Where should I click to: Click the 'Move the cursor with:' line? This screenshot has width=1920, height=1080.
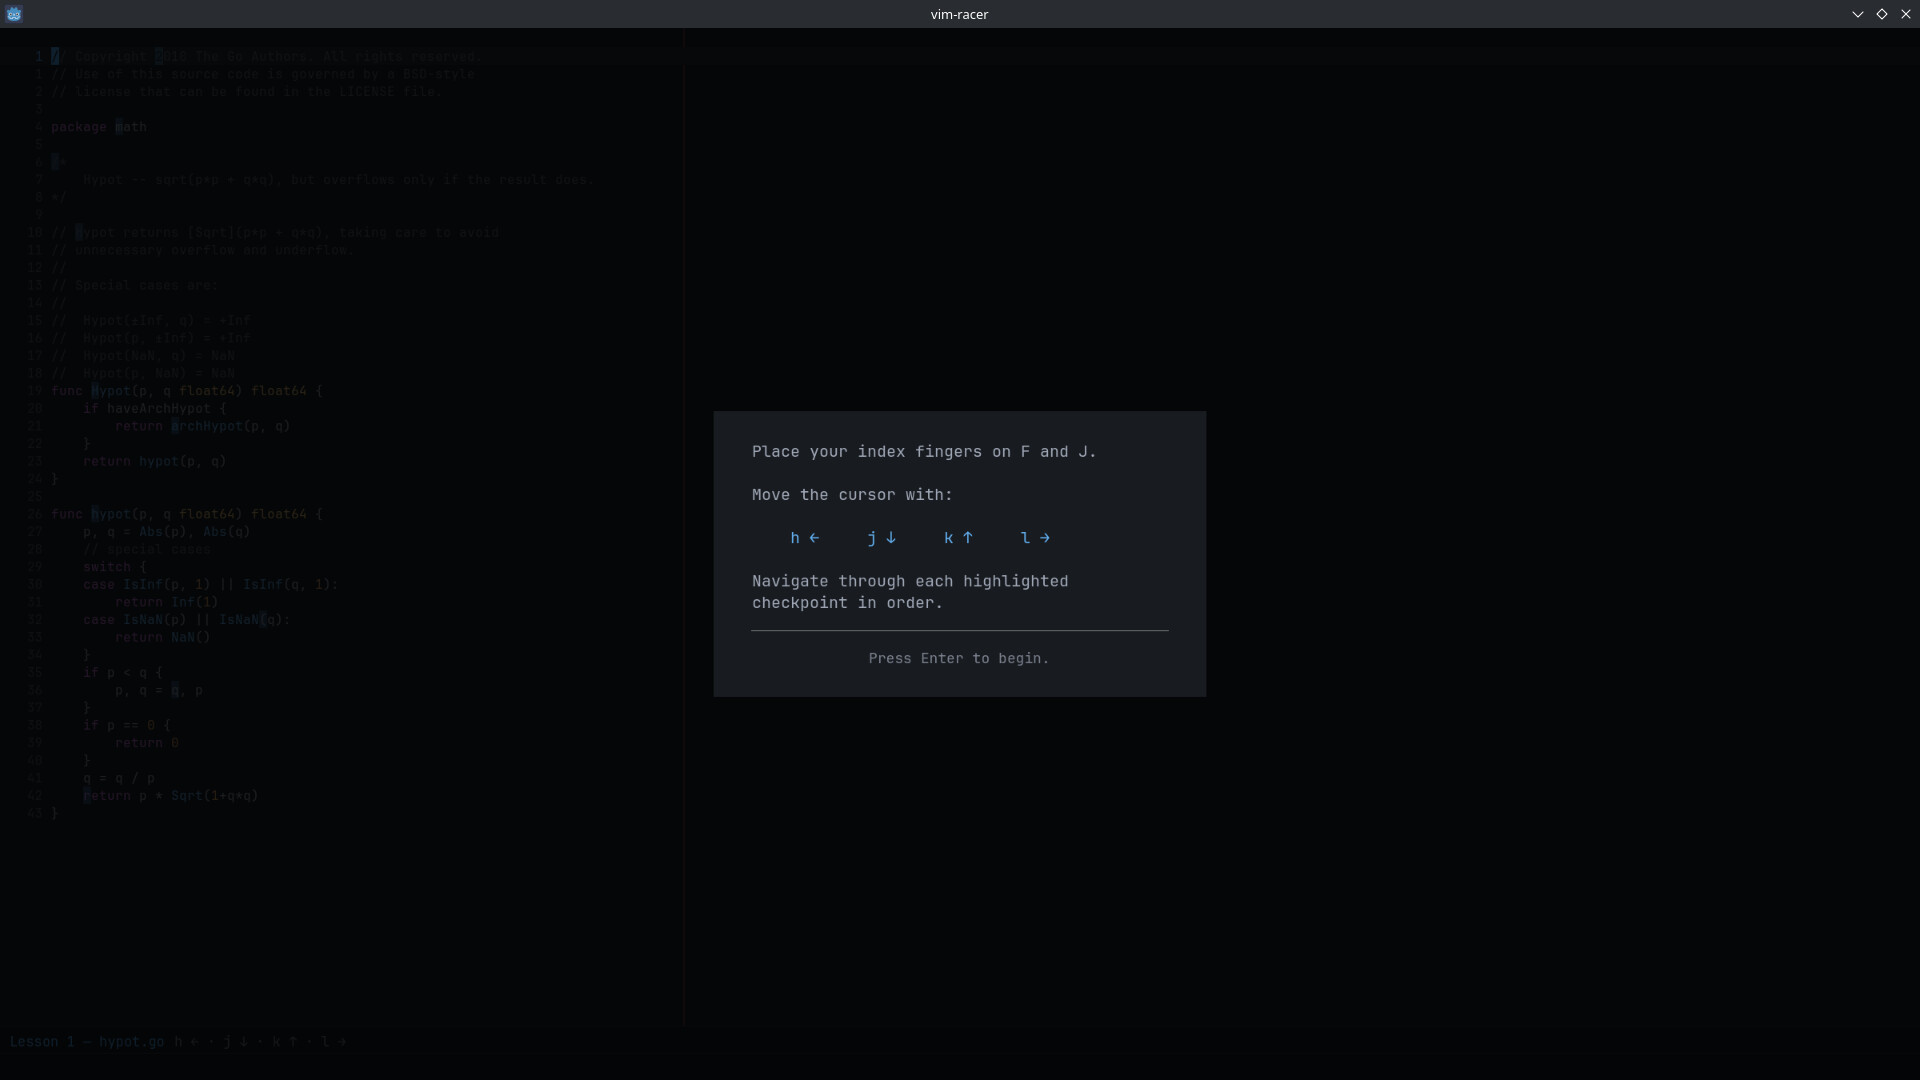click(852, 495)
